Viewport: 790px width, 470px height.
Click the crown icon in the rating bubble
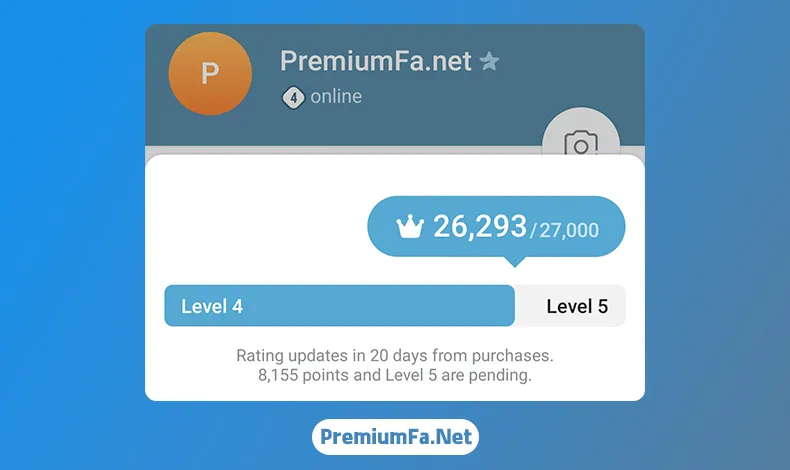click(x=410, y=226)
